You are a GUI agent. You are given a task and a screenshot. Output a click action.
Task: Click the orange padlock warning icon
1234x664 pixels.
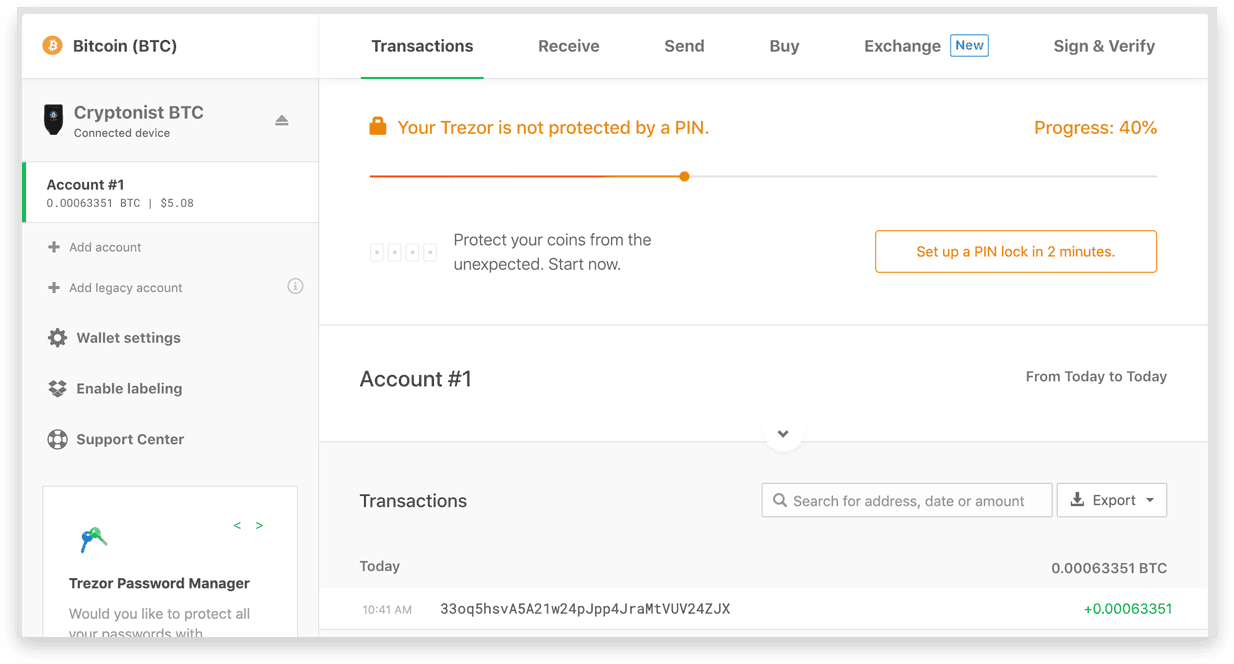pos(377,126)
